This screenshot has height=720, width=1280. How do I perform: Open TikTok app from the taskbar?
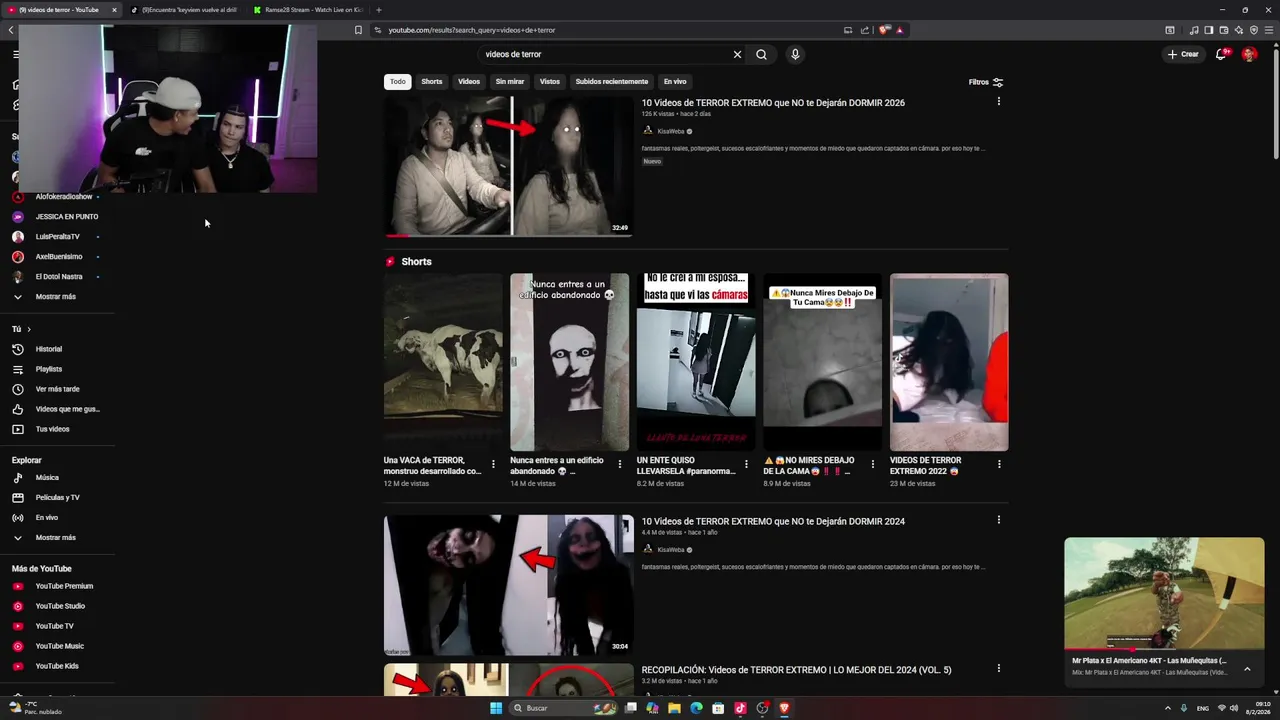(740, 708)
